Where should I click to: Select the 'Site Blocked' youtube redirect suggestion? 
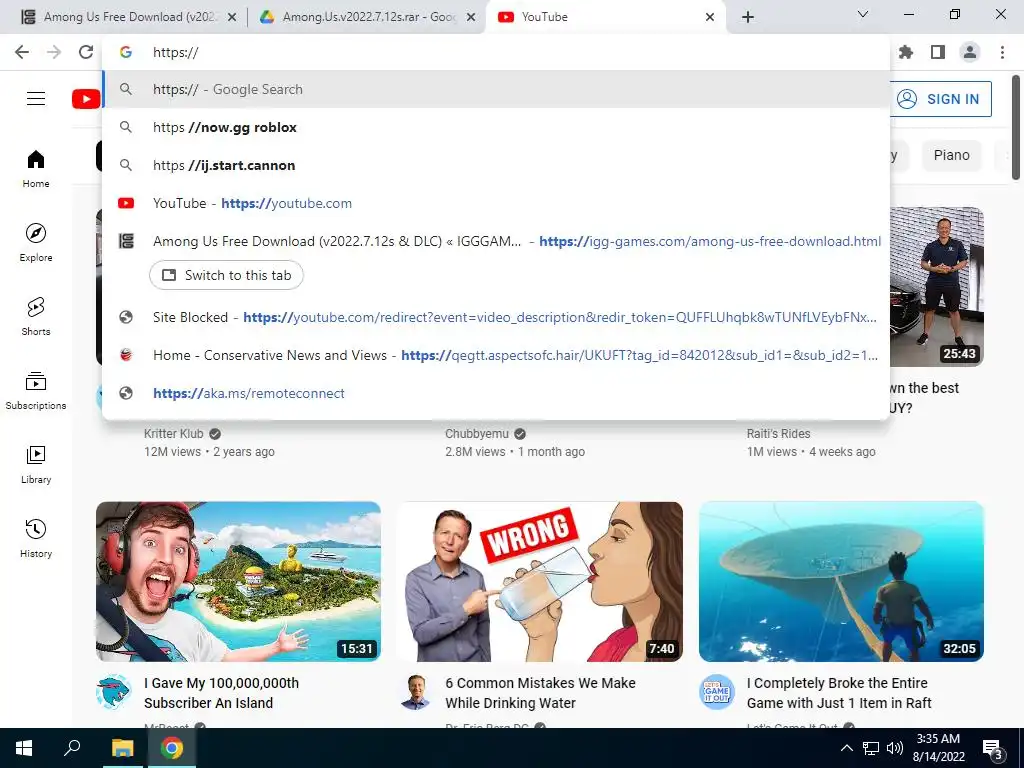[x=496, y=317]
